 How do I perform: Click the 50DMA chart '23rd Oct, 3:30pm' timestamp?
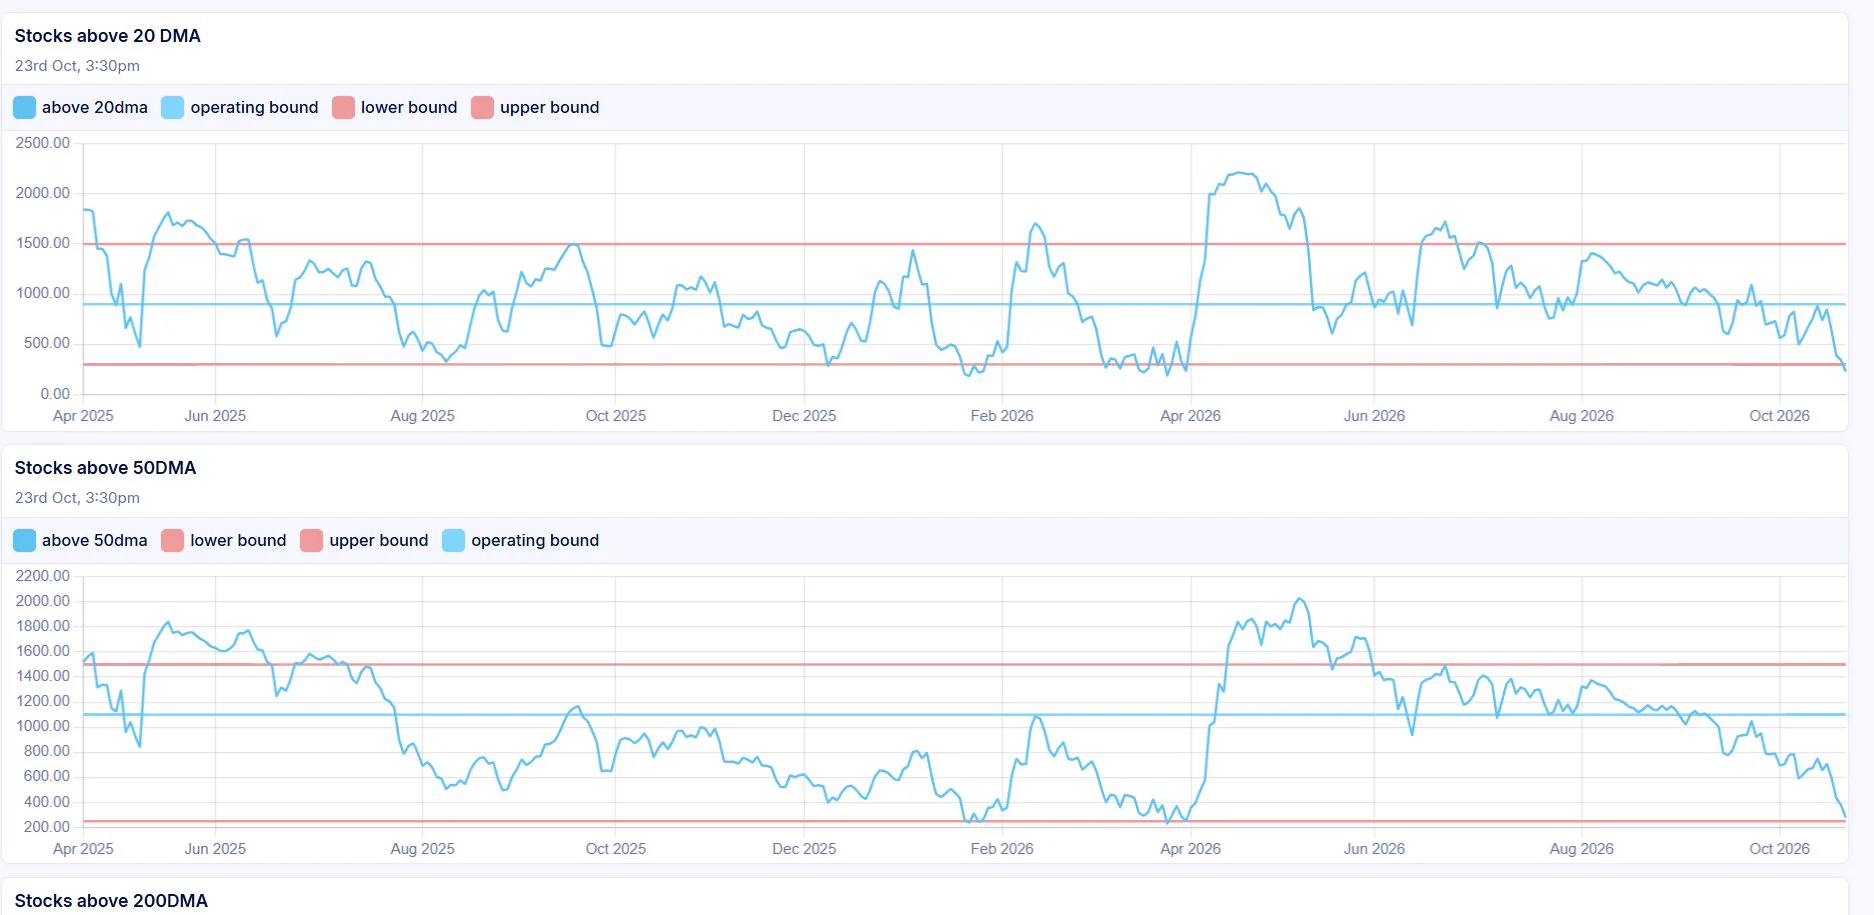pos(77,498)
